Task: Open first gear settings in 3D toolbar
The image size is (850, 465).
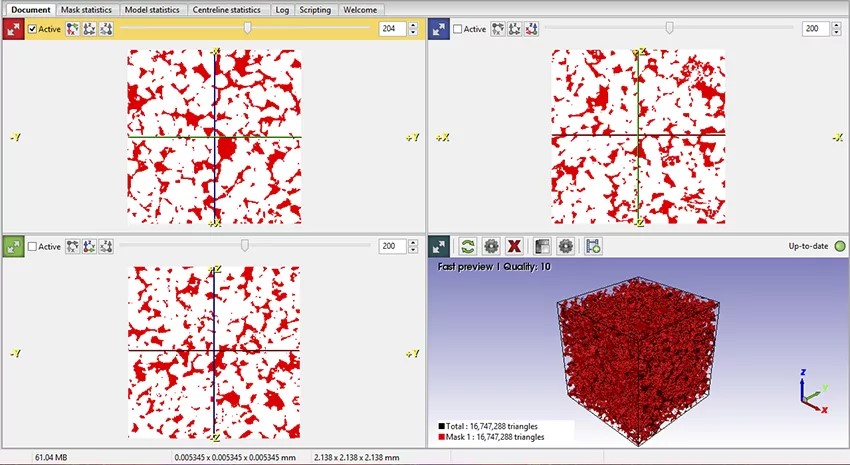Action: [491, 247]
